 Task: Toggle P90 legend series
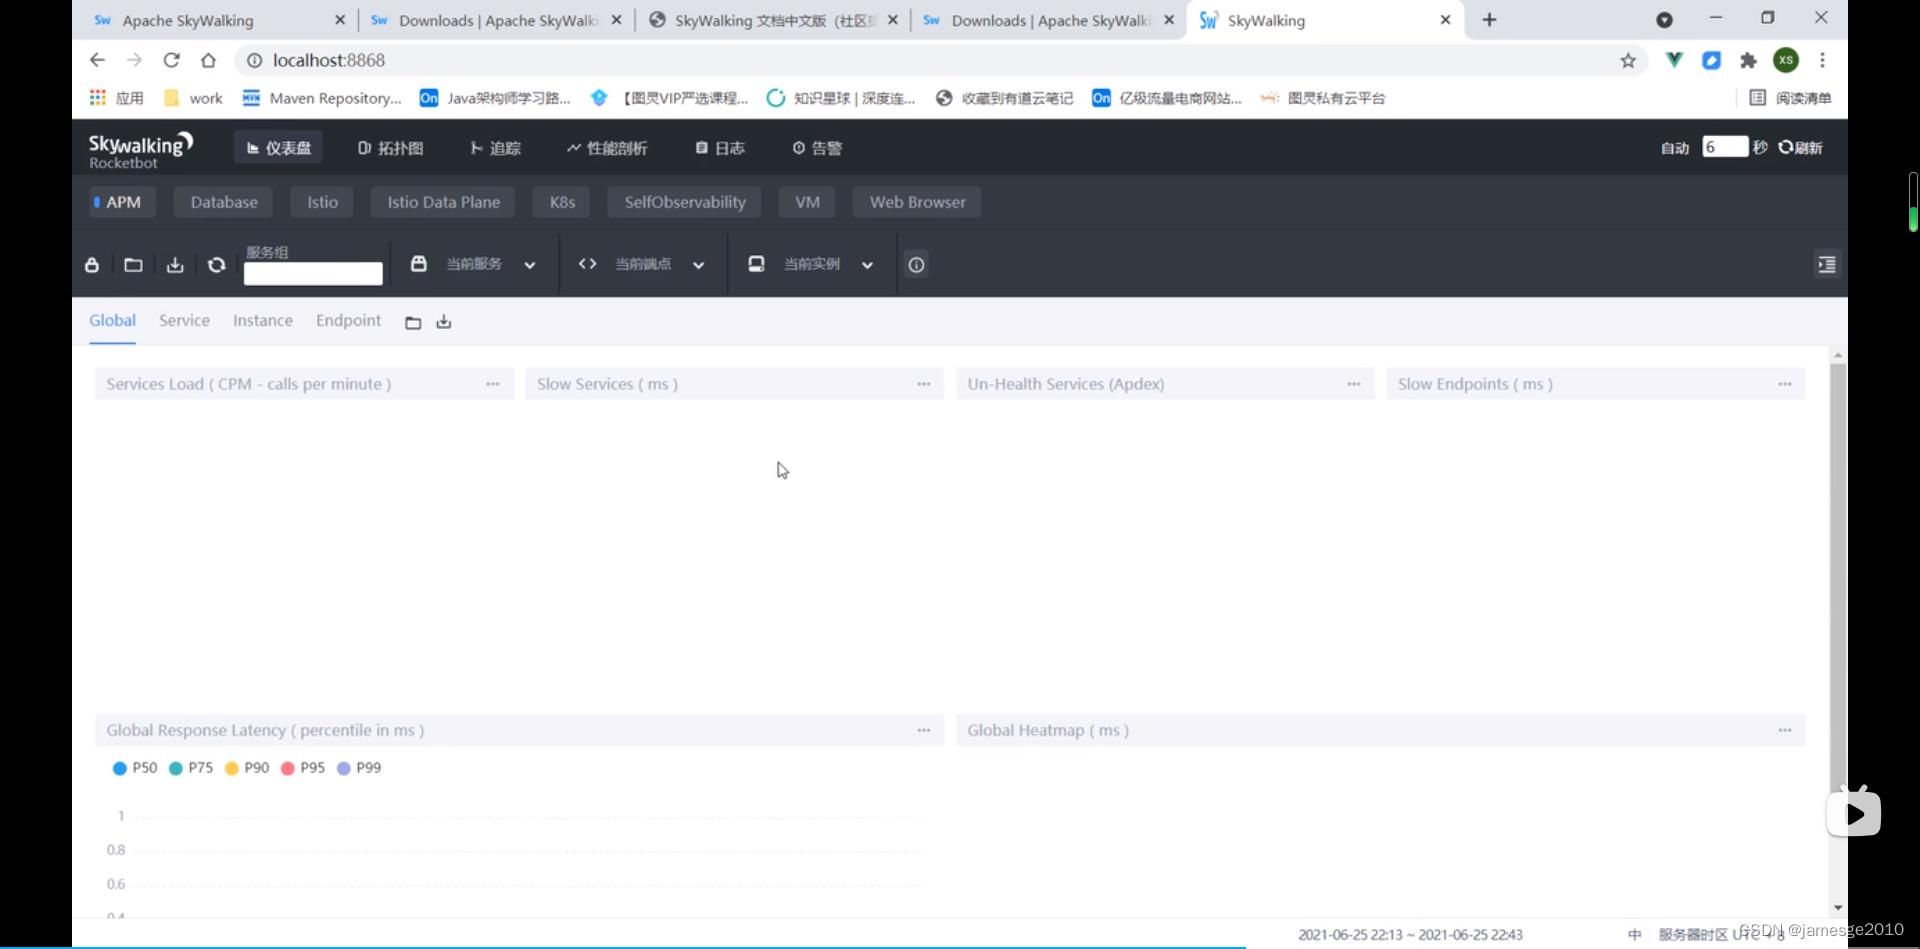pyautogui.click(x=247, y=768)
